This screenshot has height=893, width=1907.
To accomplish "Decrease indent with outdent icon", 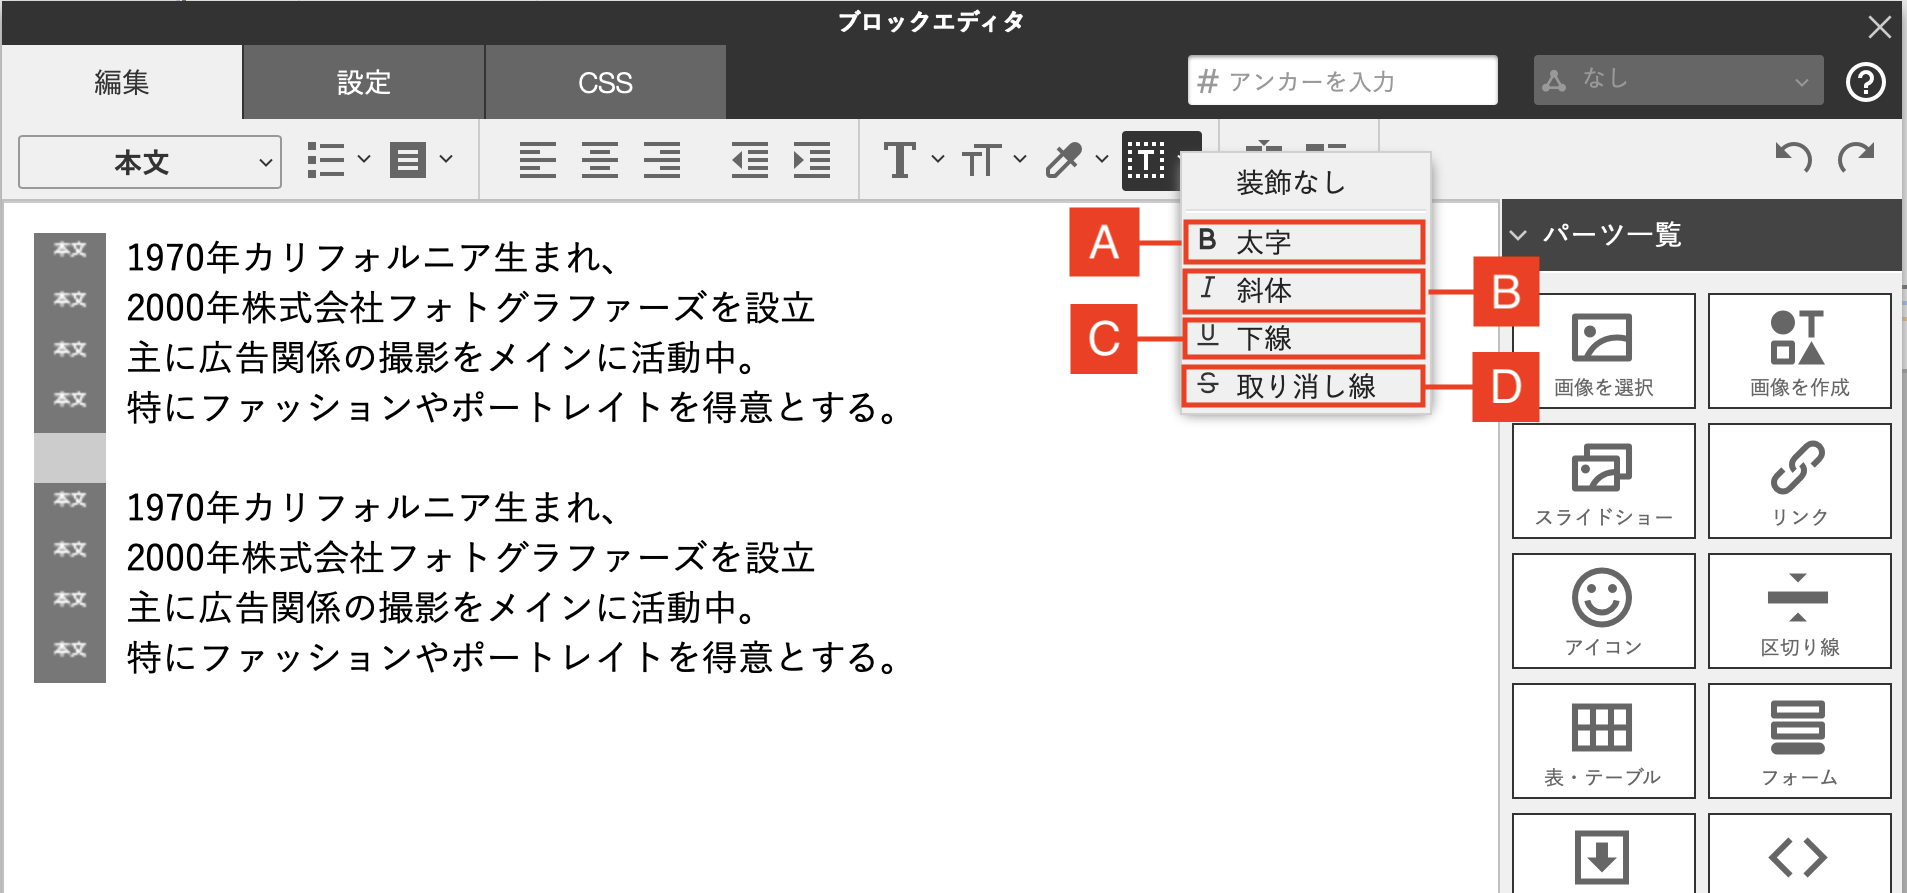I will (x=750, y=160).
